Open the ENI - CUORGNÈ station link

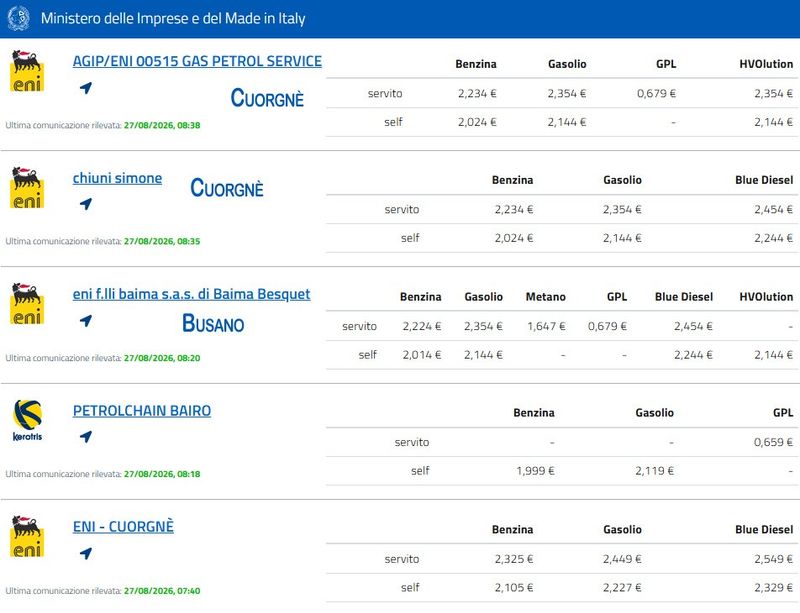(x=123, y=527)
